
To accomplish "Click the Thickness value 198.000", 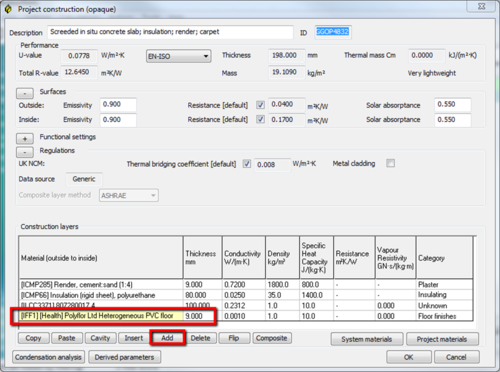I will click(286, 56).
